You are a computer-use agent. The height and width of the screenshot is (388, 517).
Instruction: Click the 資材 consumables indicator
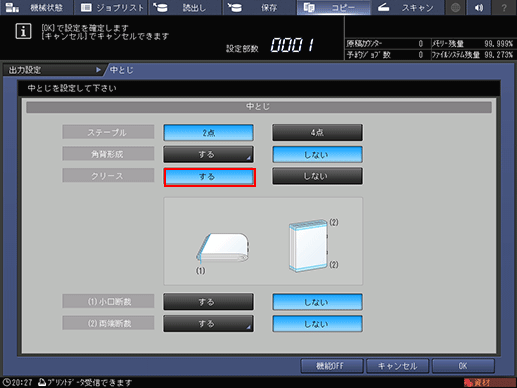(489, 382)
